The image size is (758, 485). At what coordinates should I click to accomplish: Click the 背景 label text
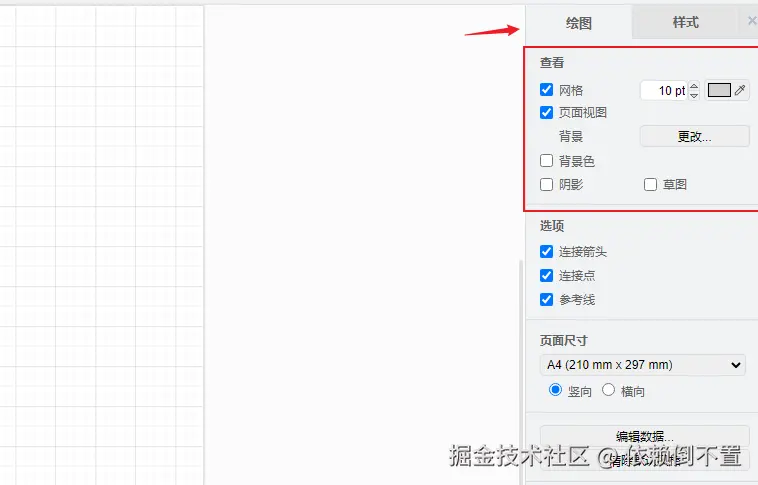[x=571, y=136]
